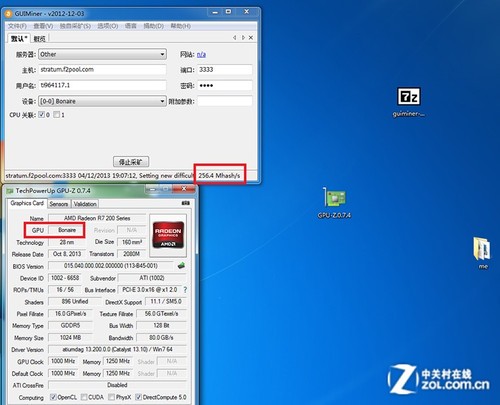This screenshot has height=405, width=500.
Task: Switch to the Sensors tab in GPU-Z
Action: coord(59,204)
